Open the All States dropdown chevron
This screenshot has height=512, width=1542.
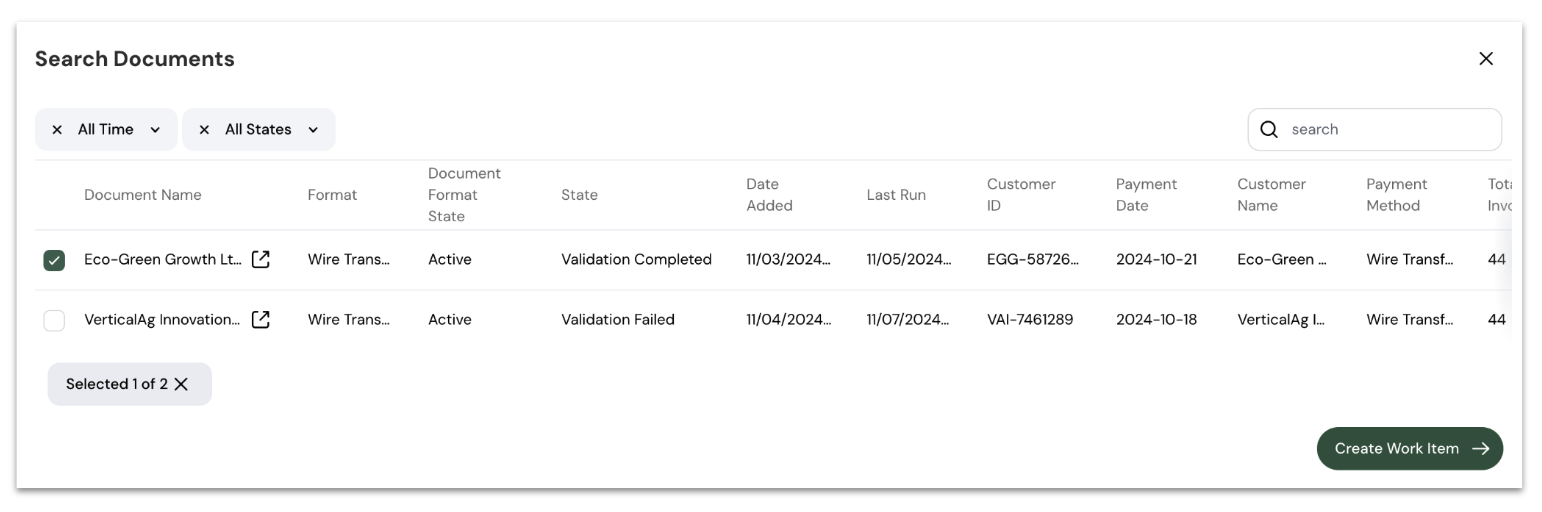313,130
